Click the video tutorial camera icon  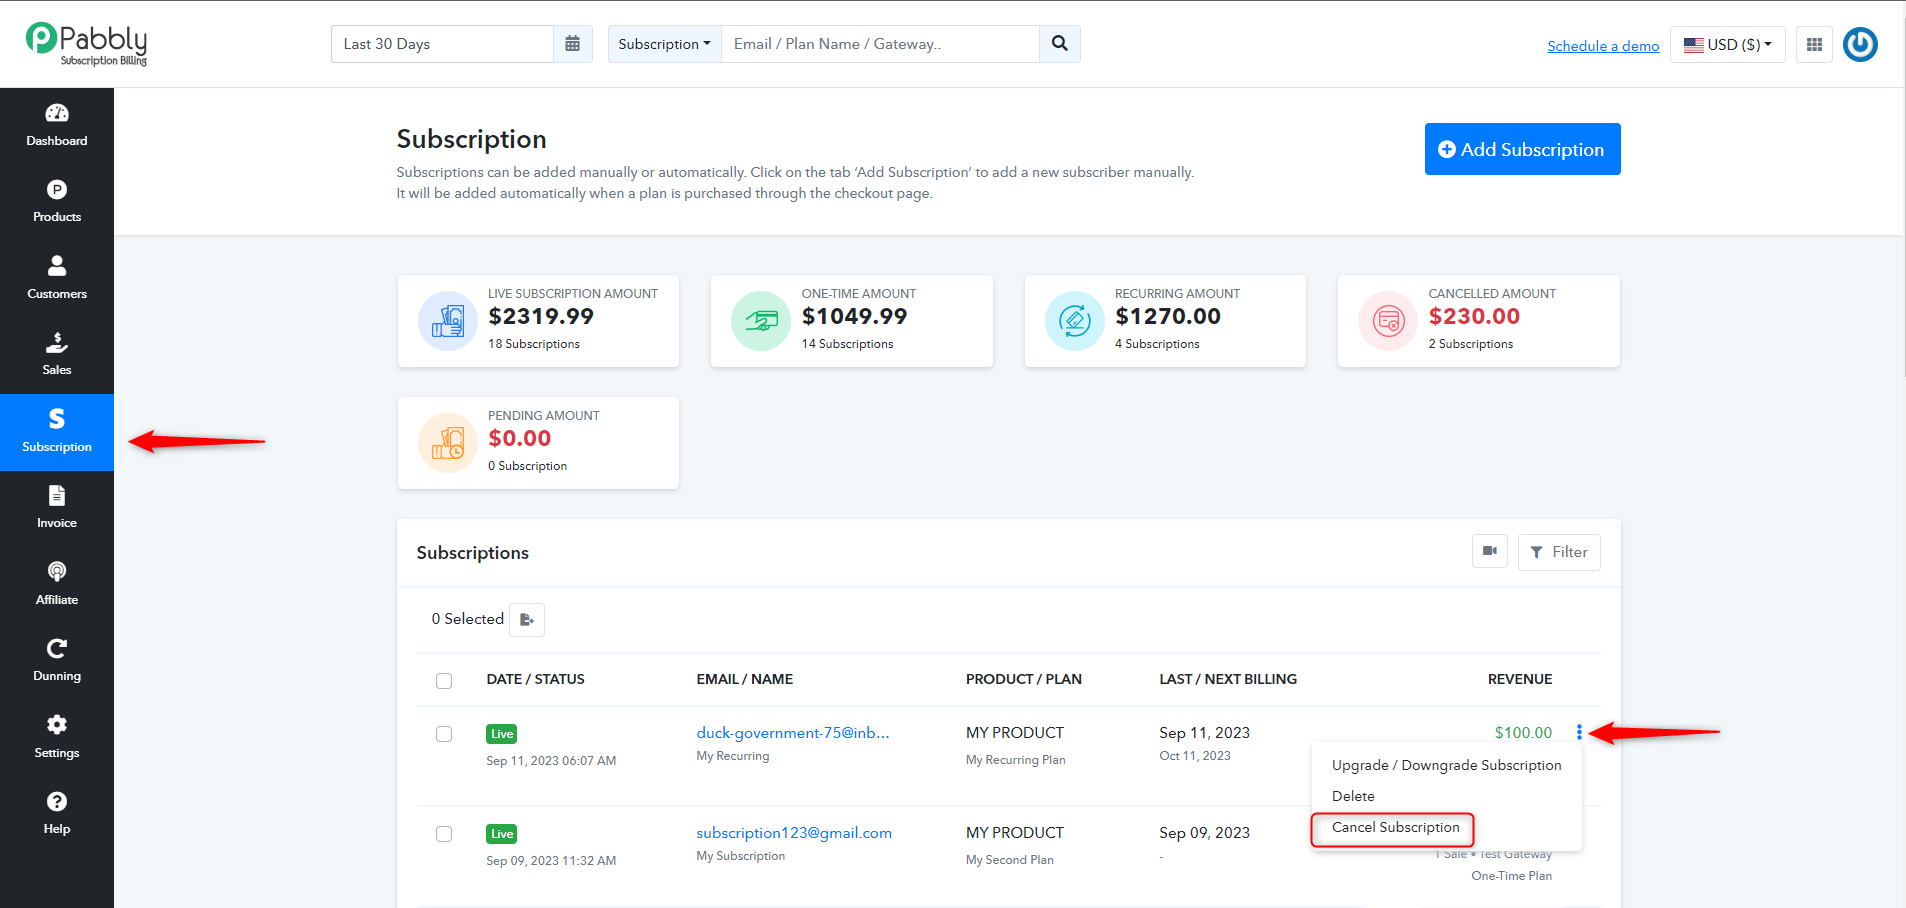(x=1490, y=551)
